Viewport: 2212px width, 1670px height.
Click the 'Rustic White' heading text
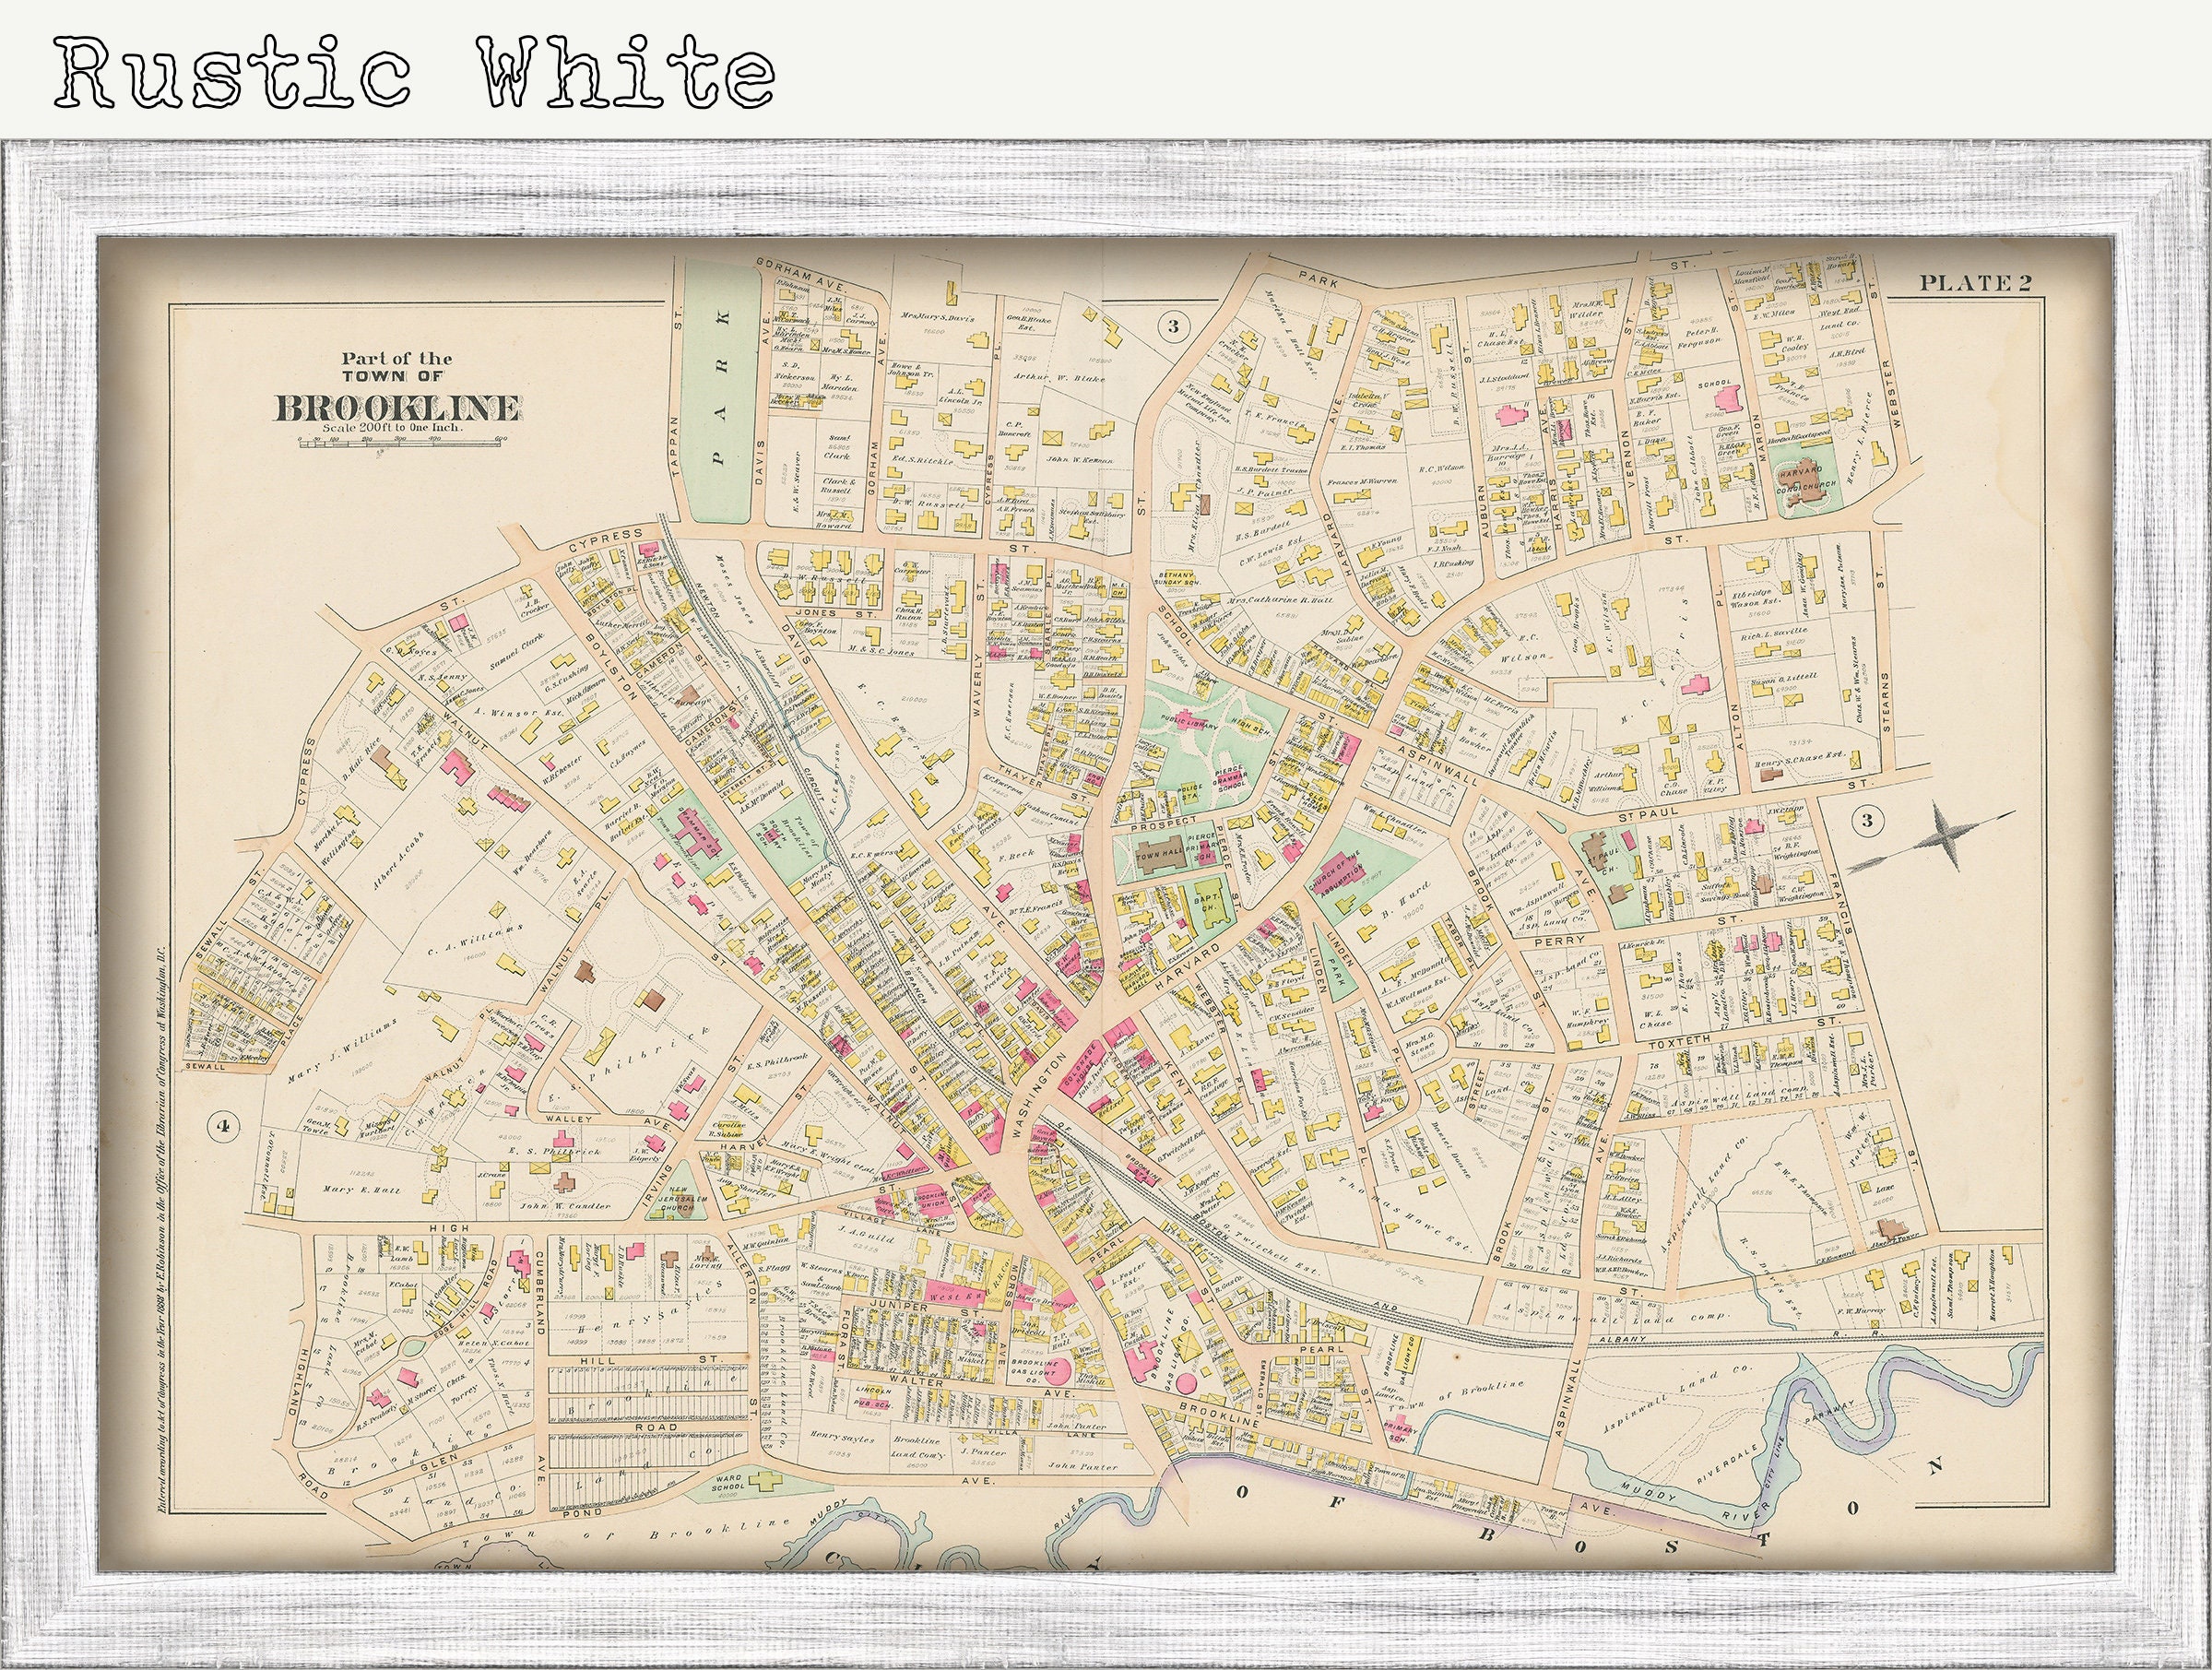(x=414, y=71)
